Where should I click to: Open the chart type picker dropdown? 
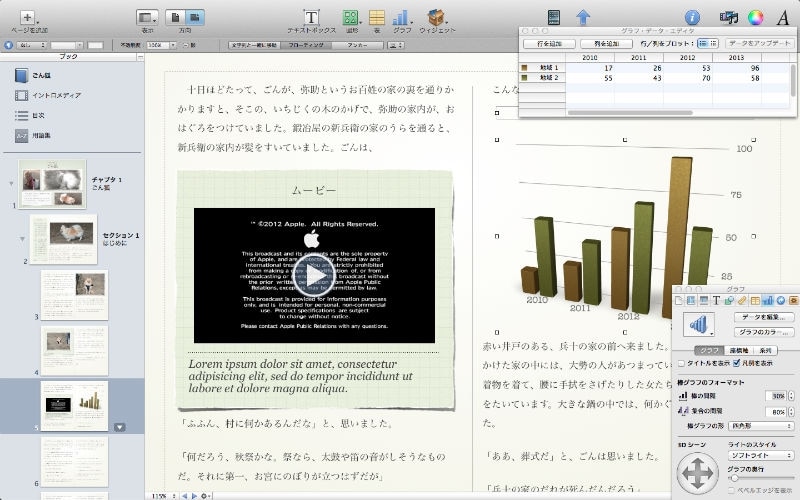pos(699,324)
